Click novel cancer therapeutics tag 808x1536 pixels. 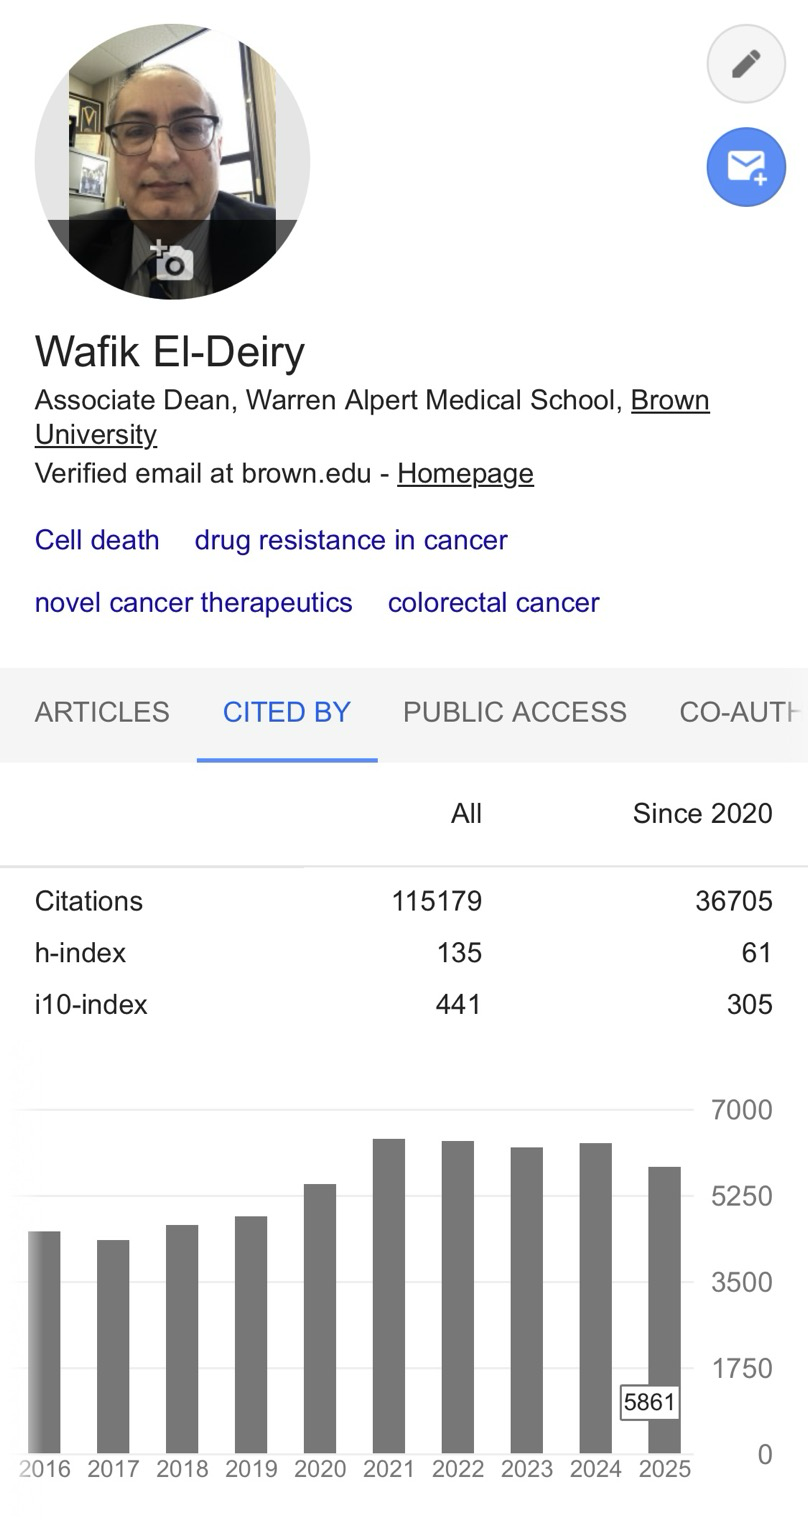pos(193,602)
